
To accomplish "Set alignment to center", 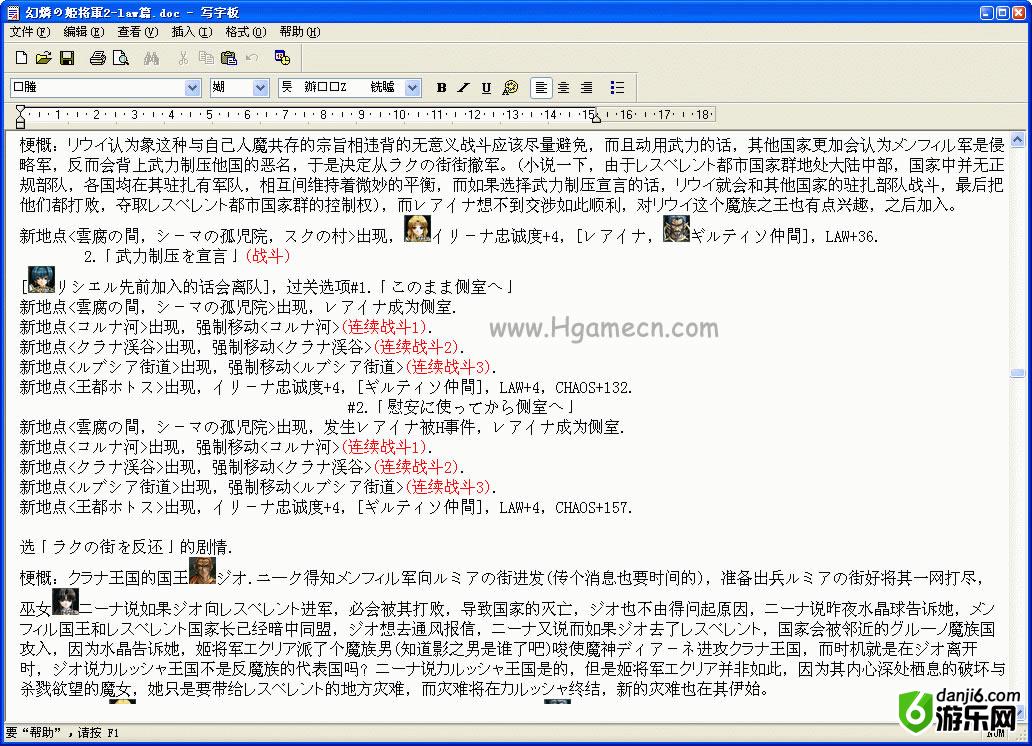I will (x=563, y=88).
